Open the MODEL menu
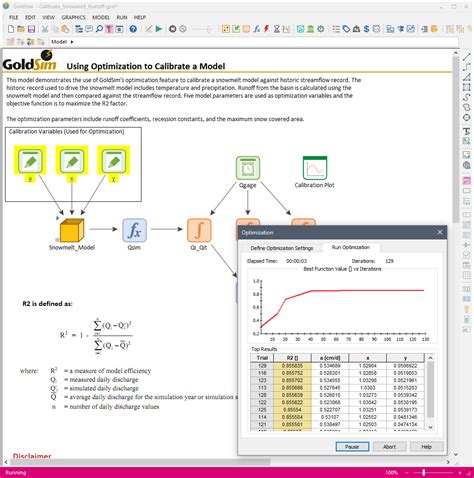This screenshot has height=478, width=474. (101, 17)
